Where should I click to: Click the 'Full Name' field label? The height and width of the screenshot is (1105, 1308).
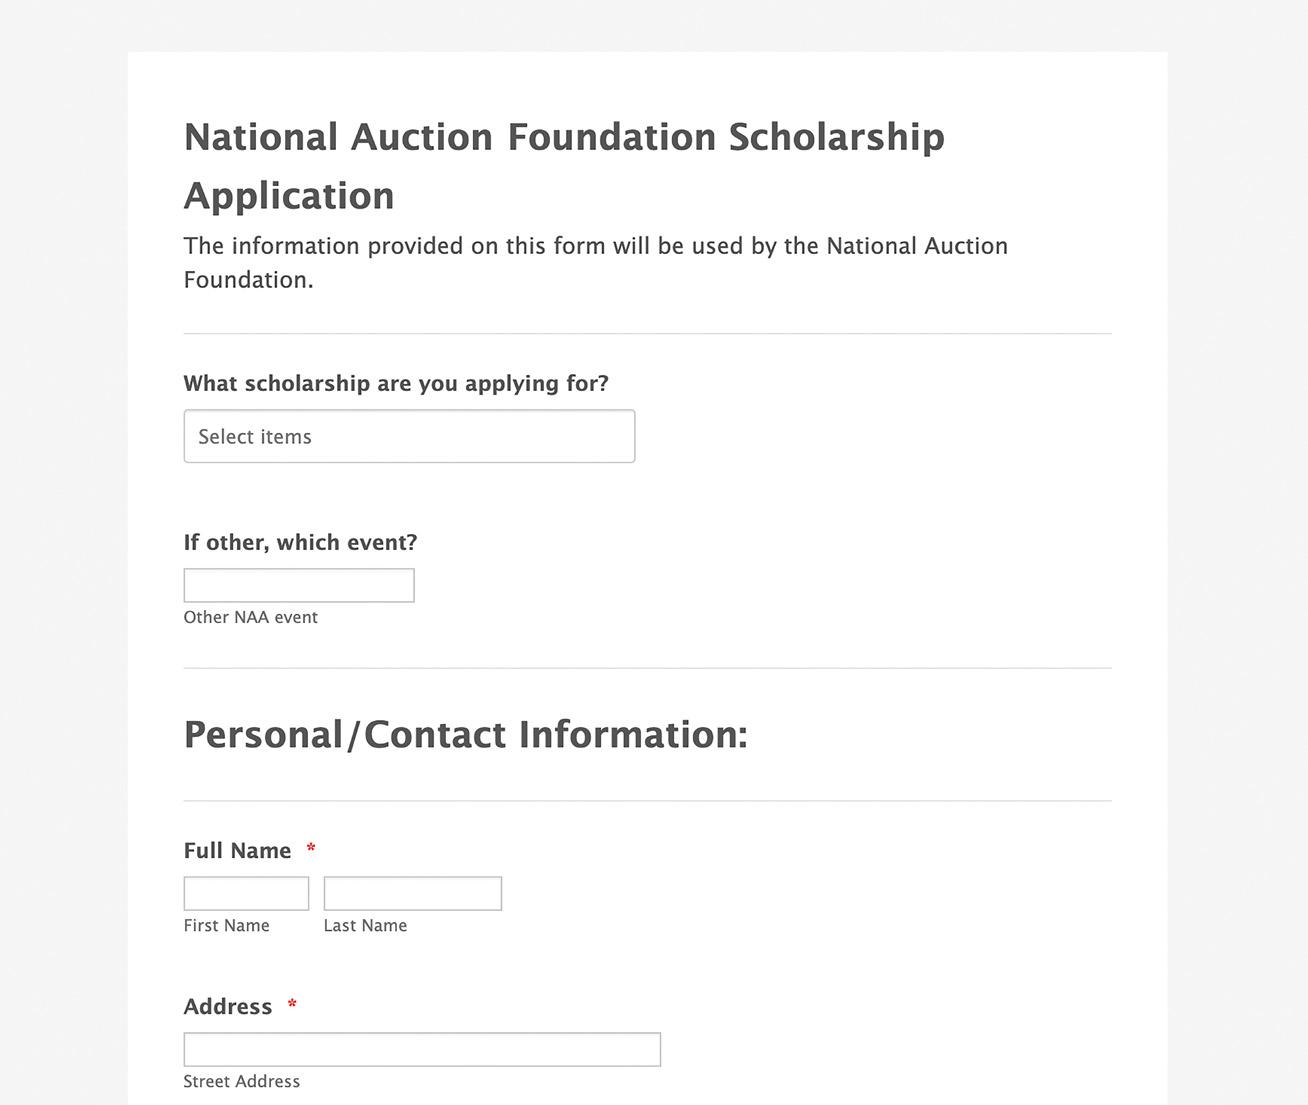click(237, 851)
